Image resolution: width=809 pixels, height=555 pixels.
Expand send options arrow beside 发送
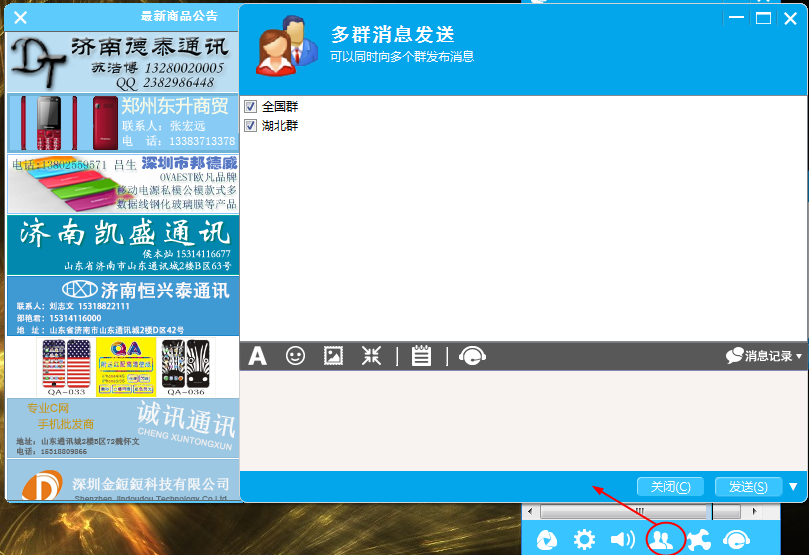(794, 486)
